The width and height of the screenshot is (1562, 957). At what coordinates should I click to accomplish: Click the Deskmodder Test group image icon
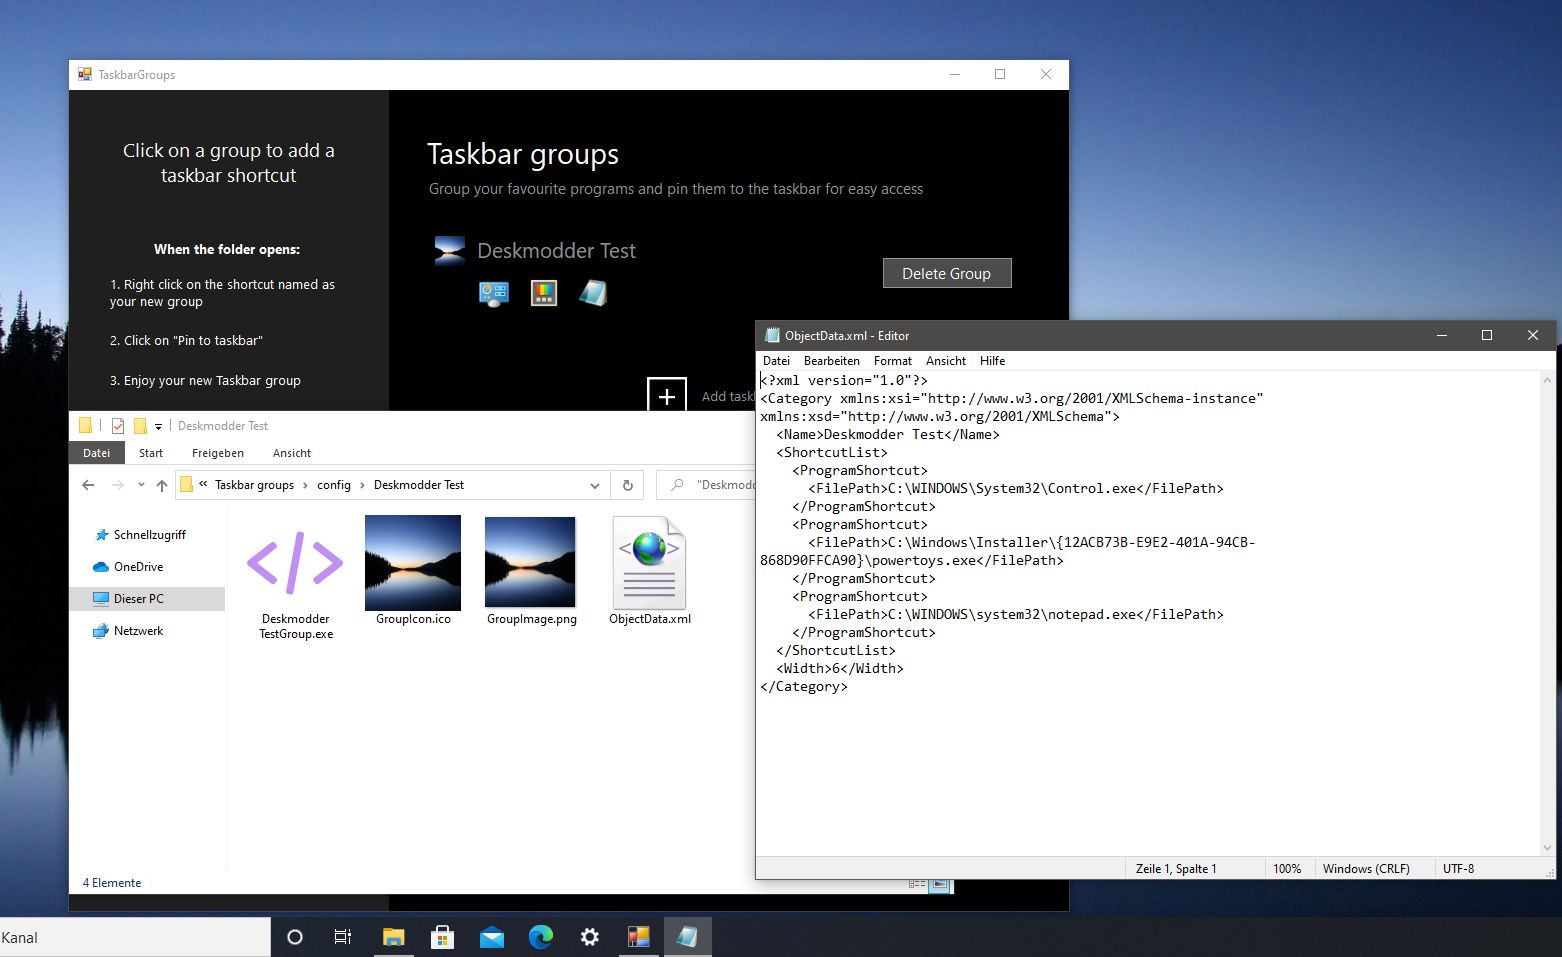pos(450,250)
